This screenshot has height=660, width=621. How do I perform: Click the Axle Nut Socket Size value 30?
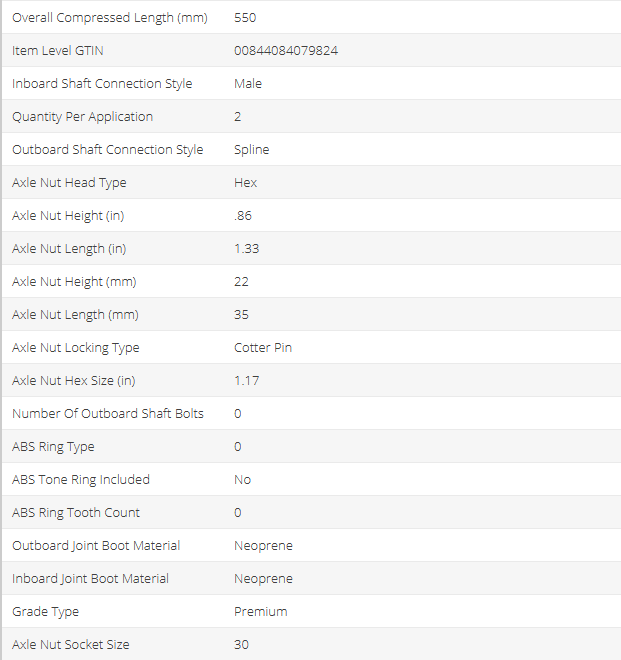point(241,644)
